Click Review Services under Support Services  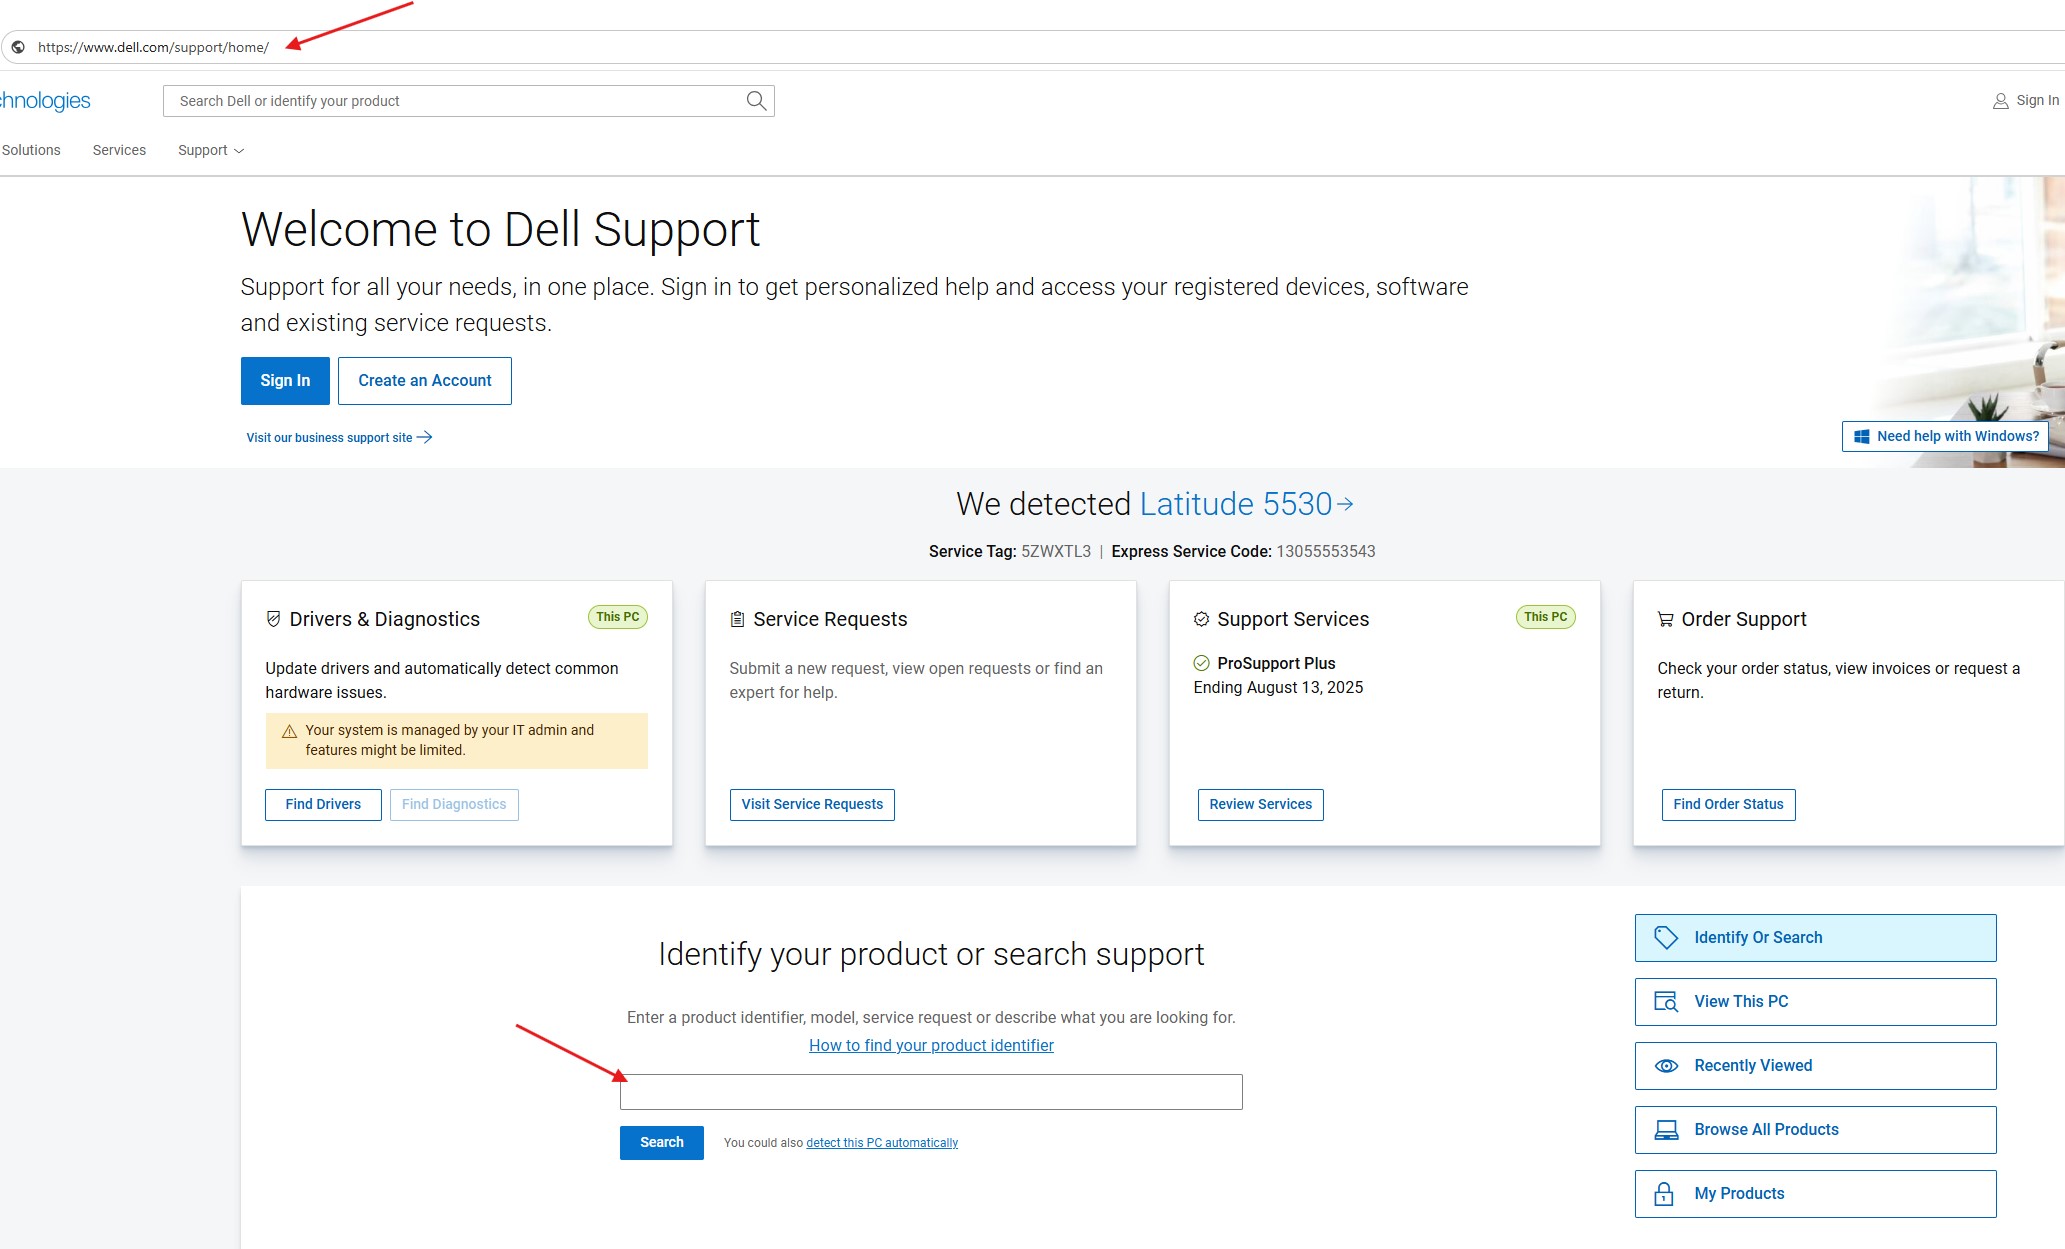click(x=1260, y=804)
